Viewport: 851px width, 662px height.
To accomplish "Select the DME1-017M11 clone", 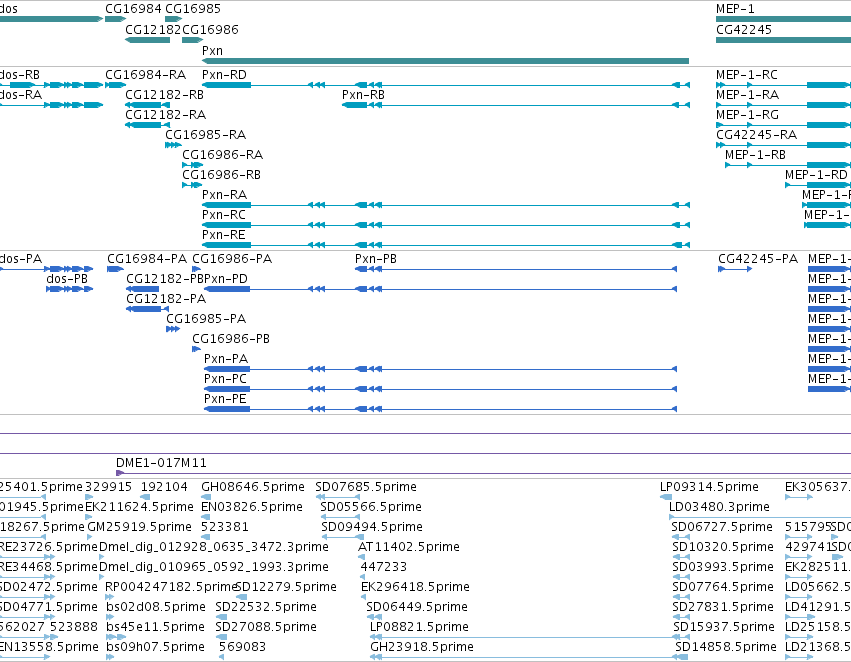I will tap(484, 473).
